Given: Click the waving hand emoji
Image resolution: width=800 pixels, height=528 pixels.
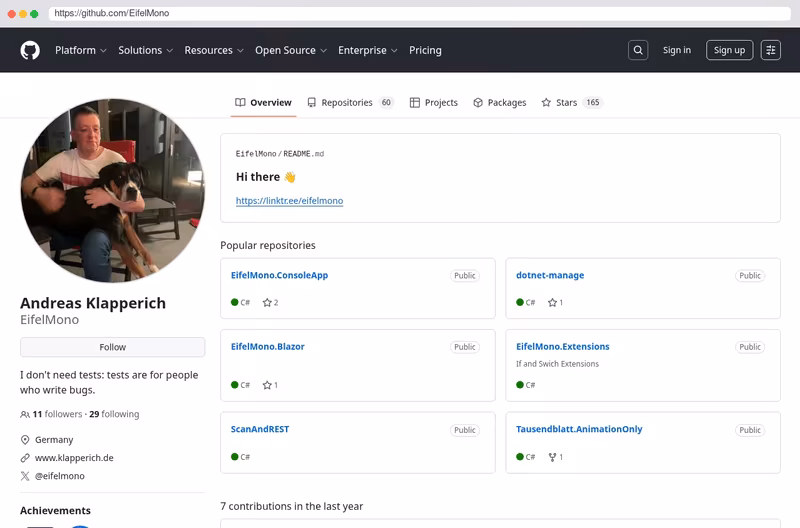Looking at the screenshot, I should click(x=290, y=177).
